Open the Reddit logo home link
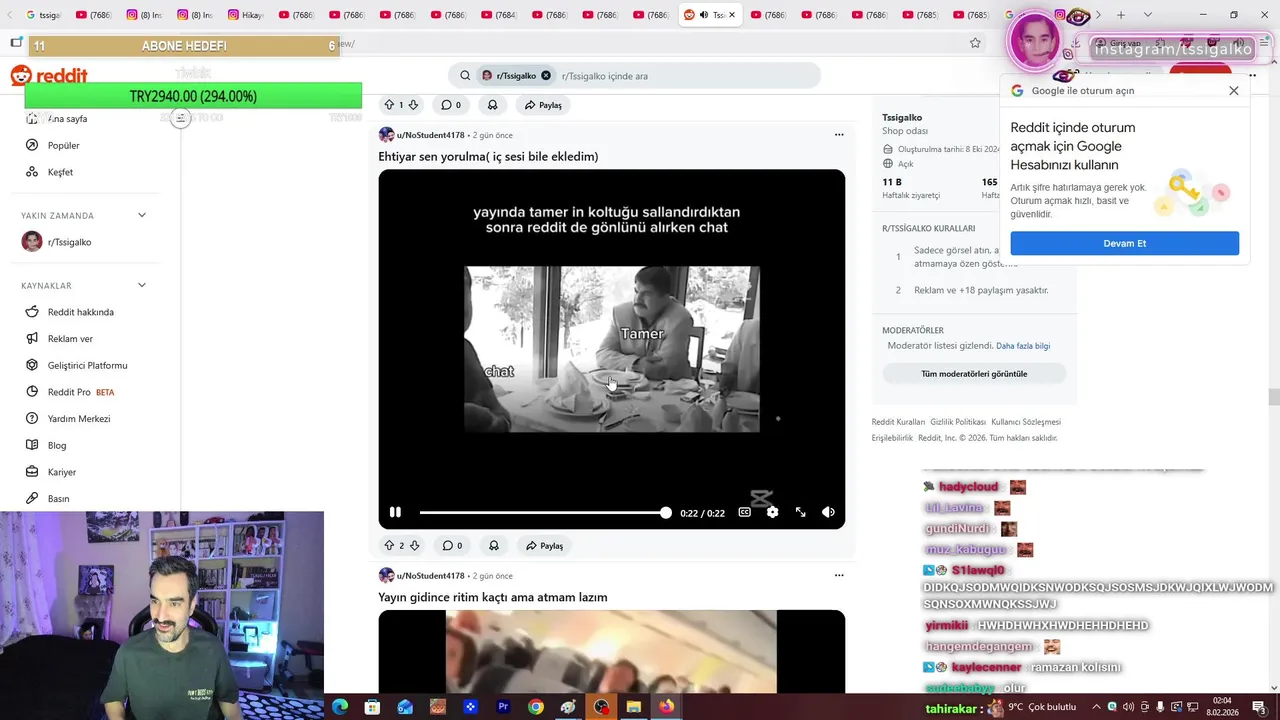 pos(49,76)
